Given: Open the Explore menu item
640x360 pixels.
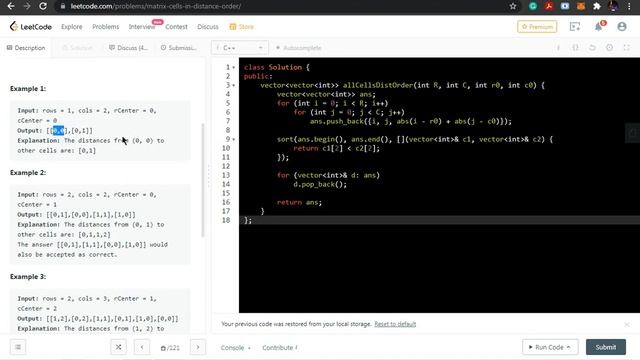Looking at the screenshot, I should (72, 27).
